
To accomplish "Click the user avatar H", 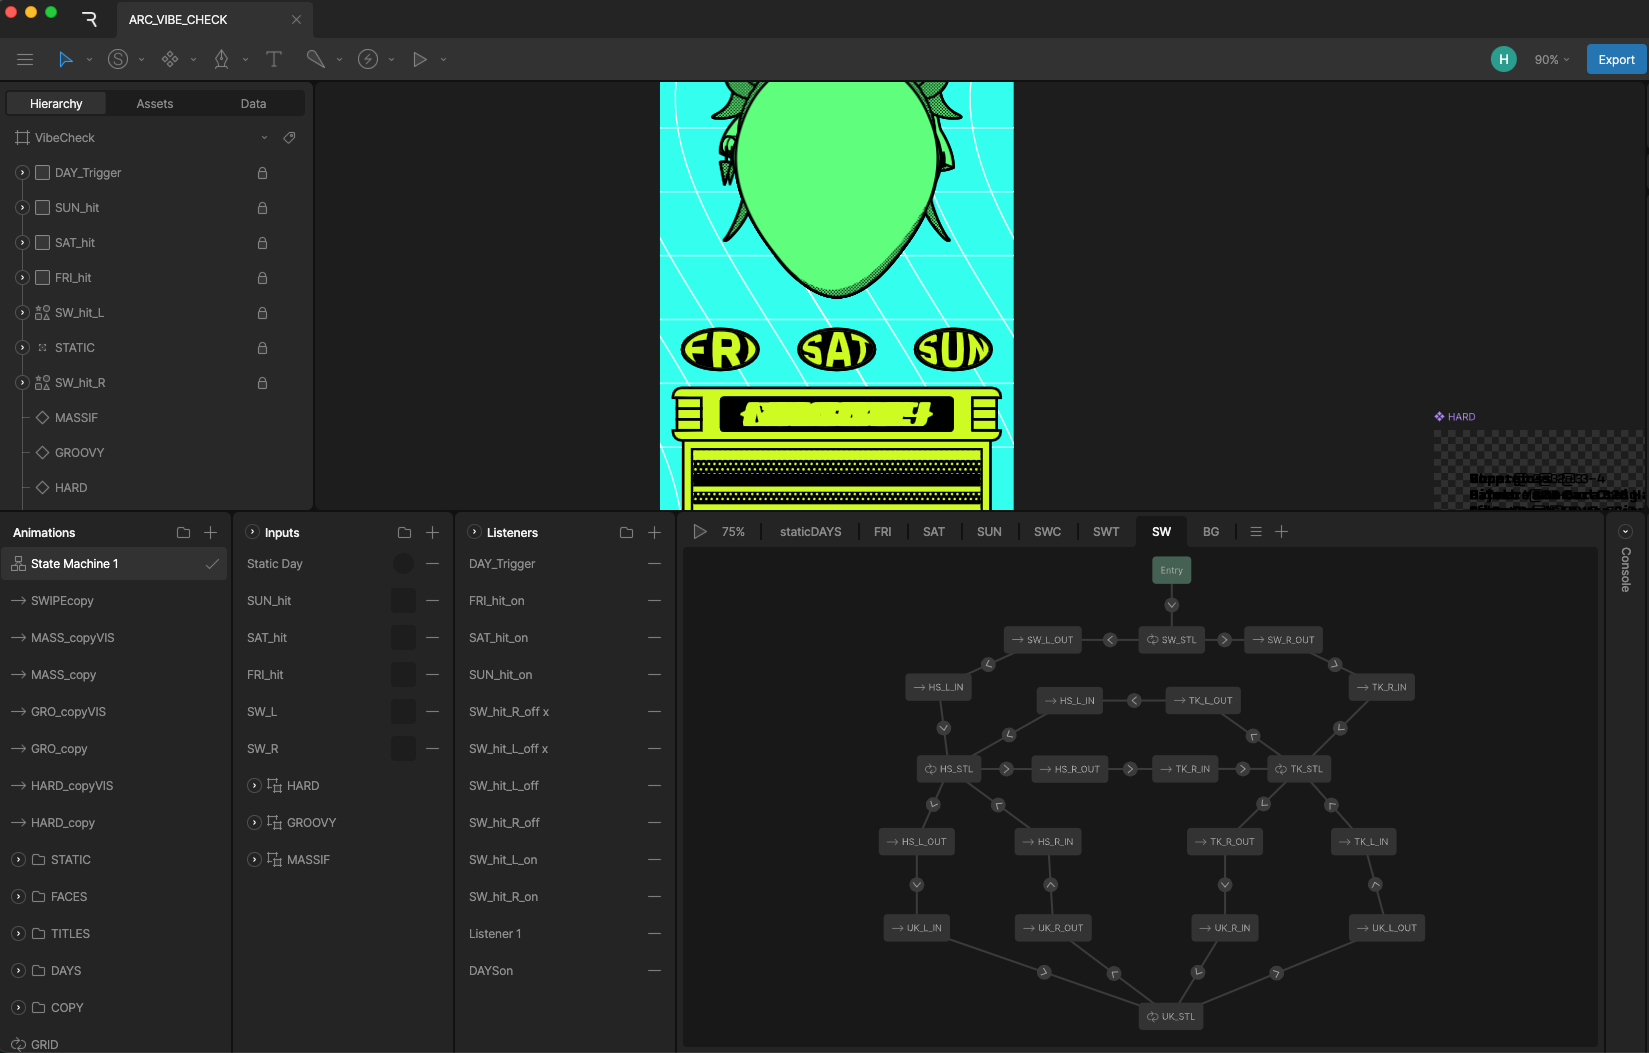I will [x=1503, y=60].
